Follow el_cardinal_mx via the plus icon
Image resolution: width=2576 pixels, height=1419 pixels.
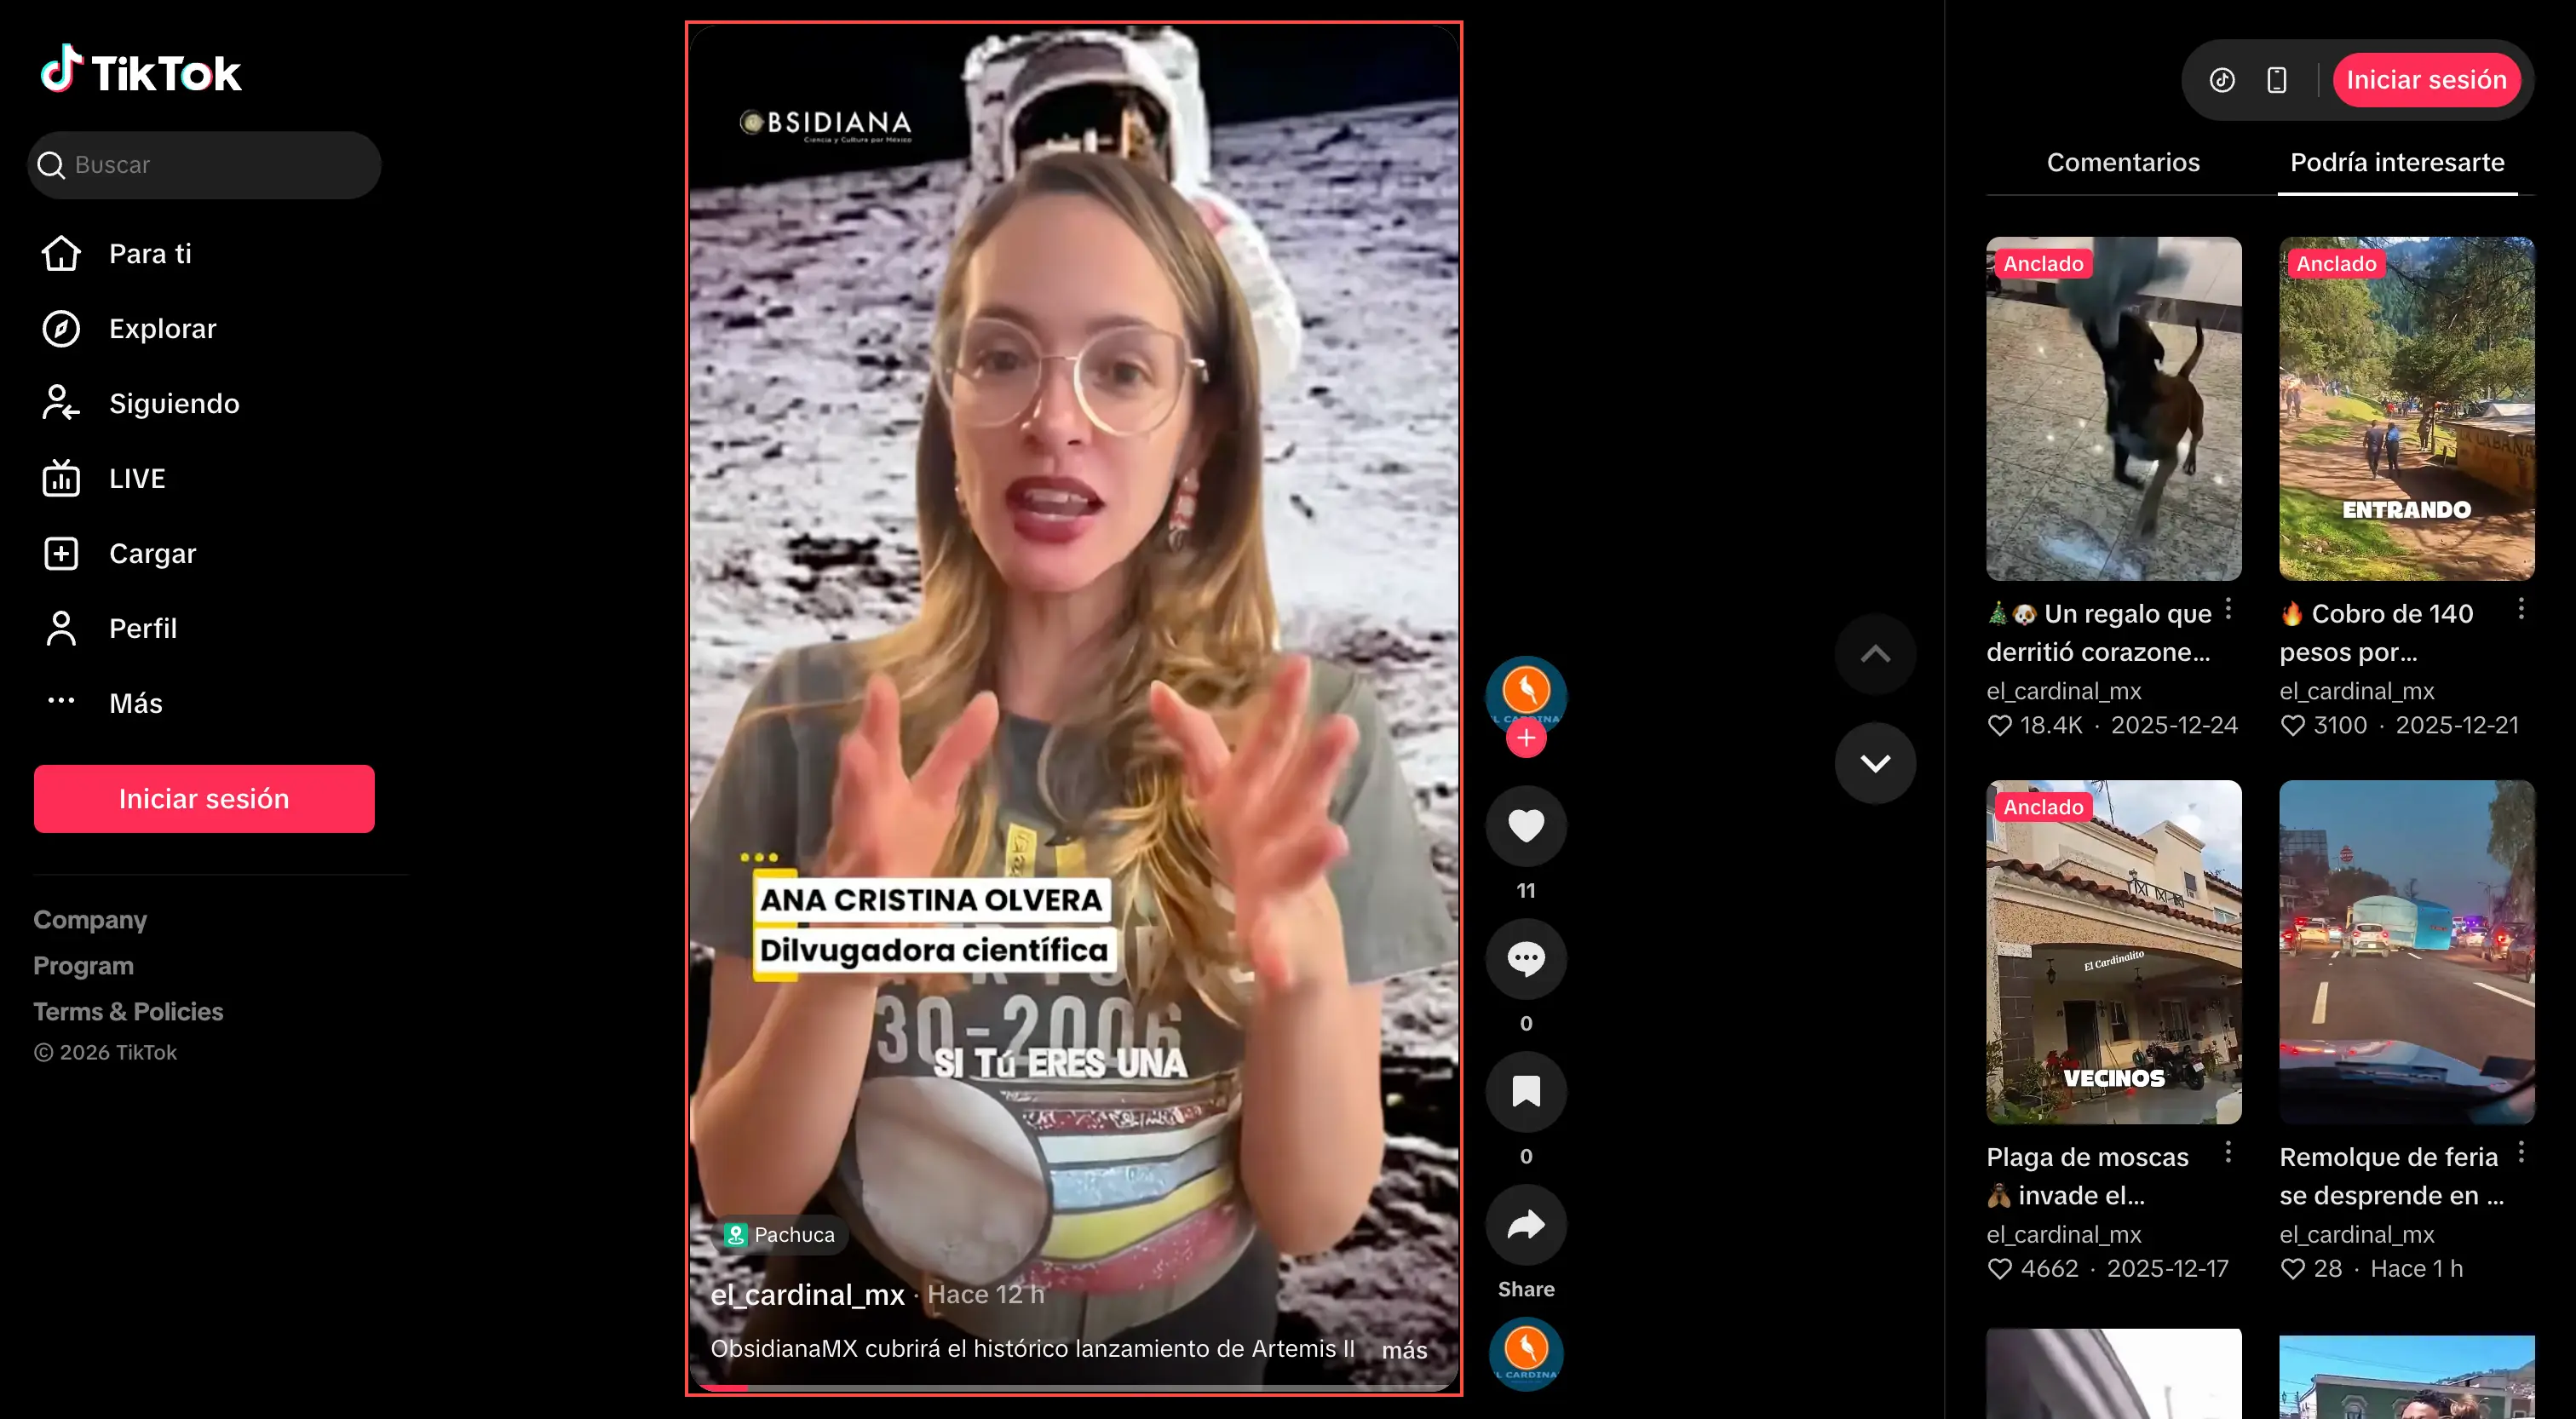click(x=1525, y=738)
